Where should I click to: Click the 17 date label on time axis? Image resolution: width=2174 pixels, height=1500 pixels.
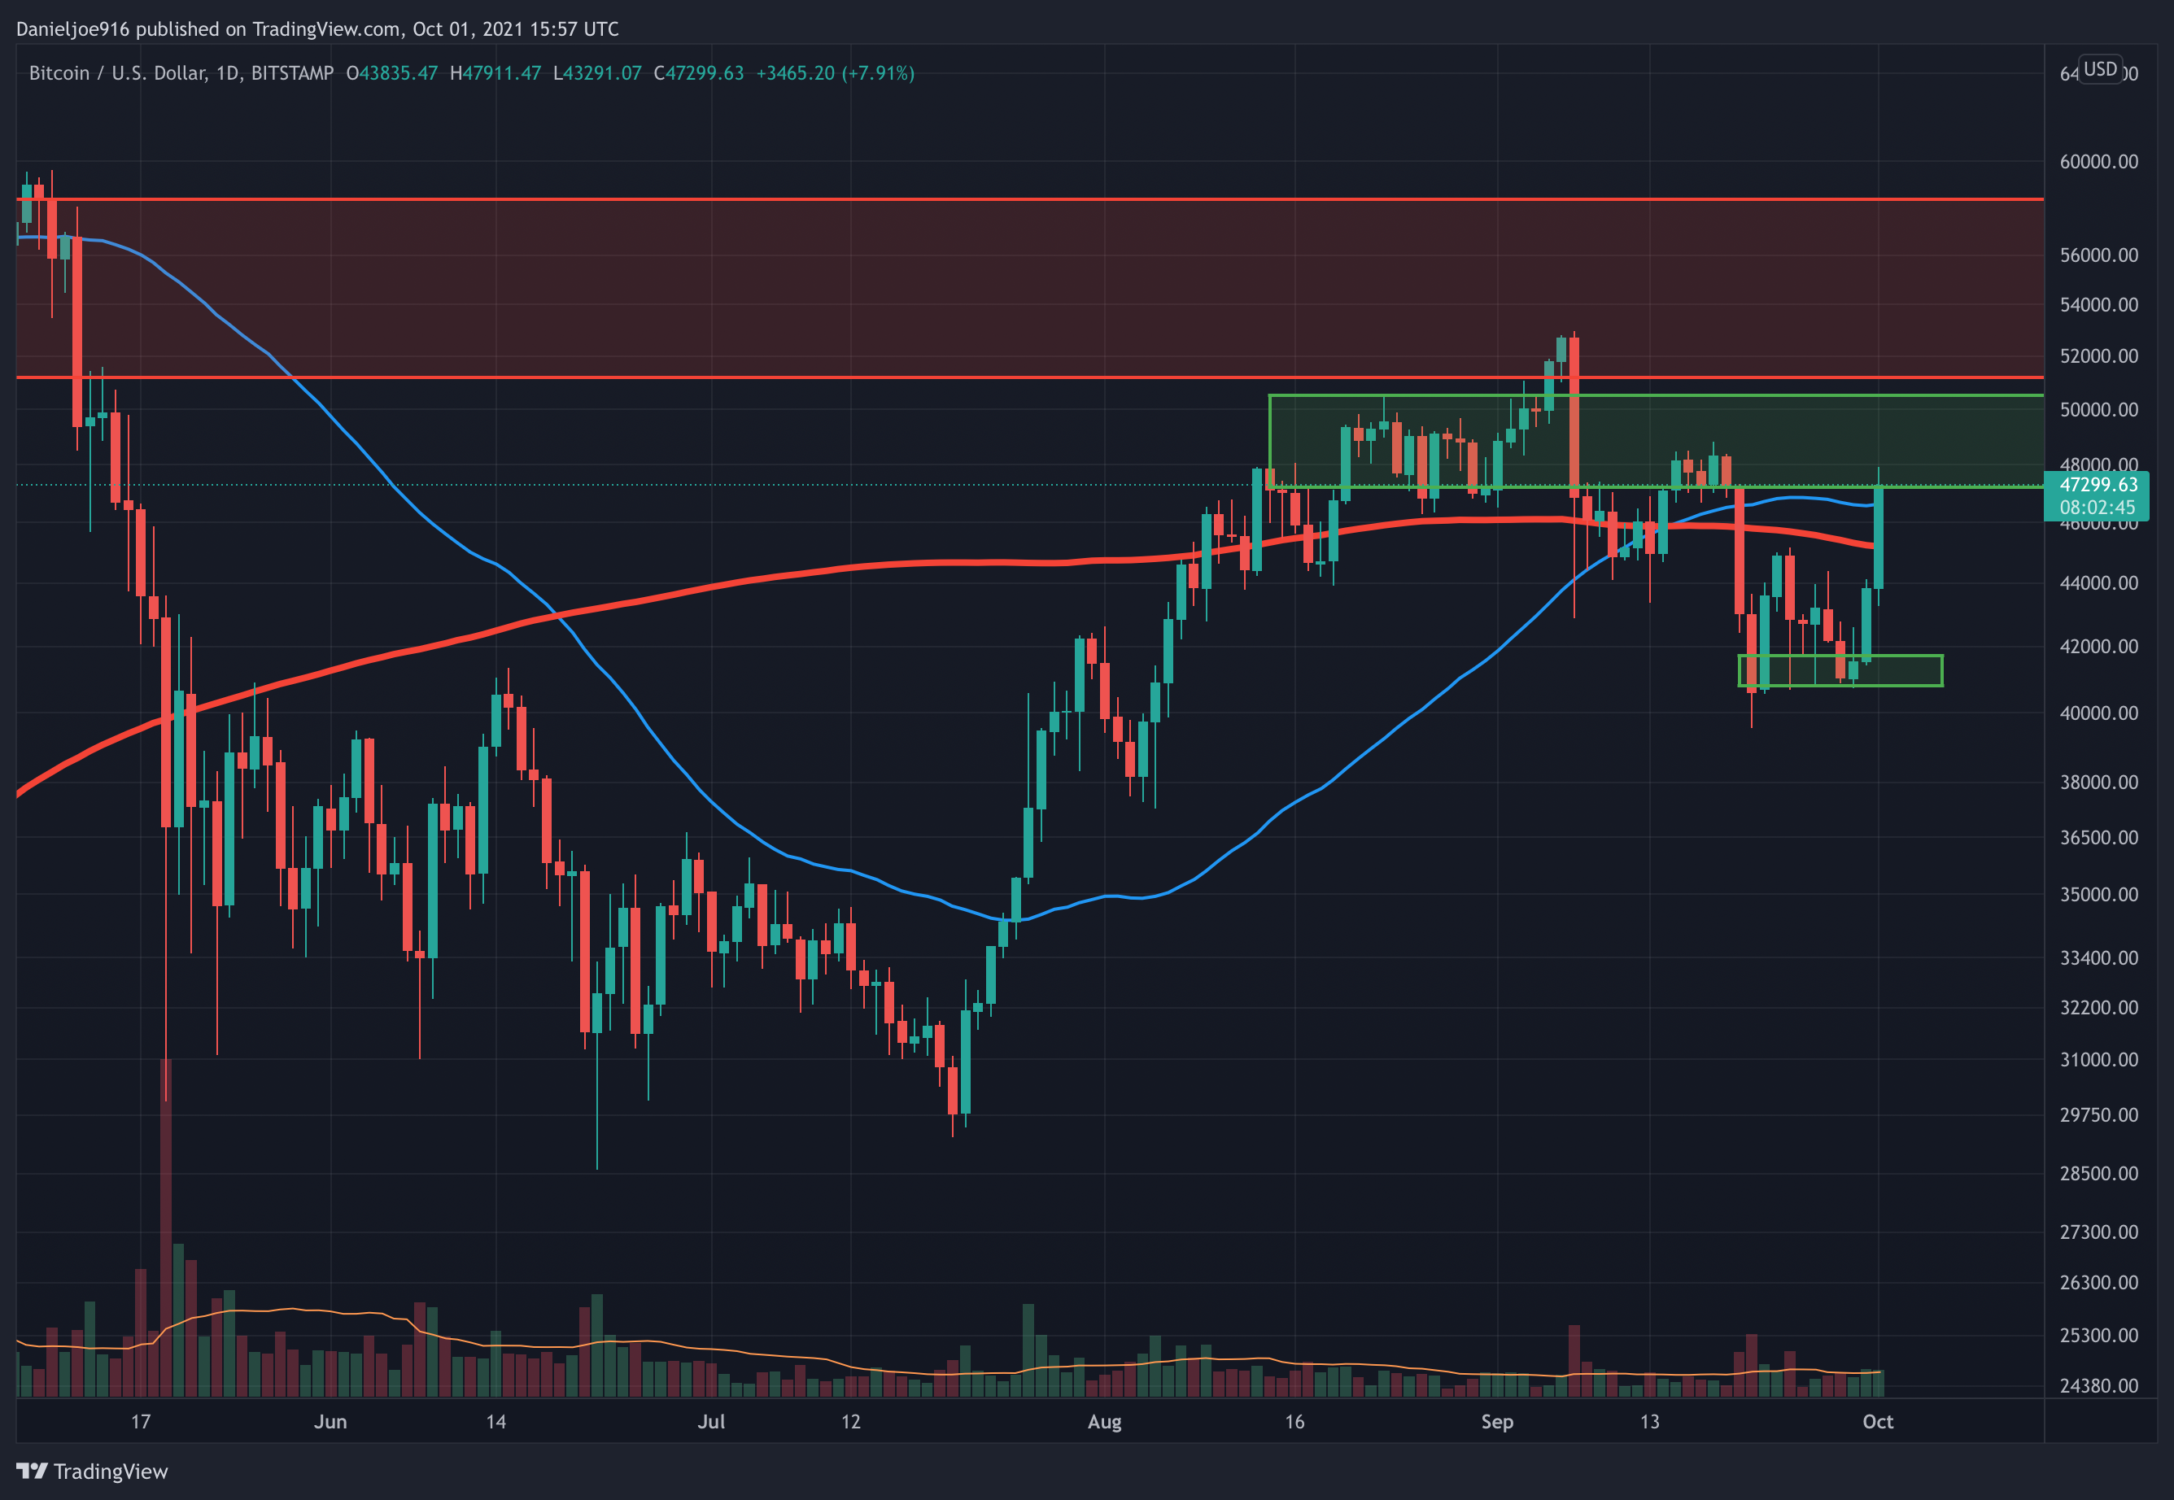141,1422
